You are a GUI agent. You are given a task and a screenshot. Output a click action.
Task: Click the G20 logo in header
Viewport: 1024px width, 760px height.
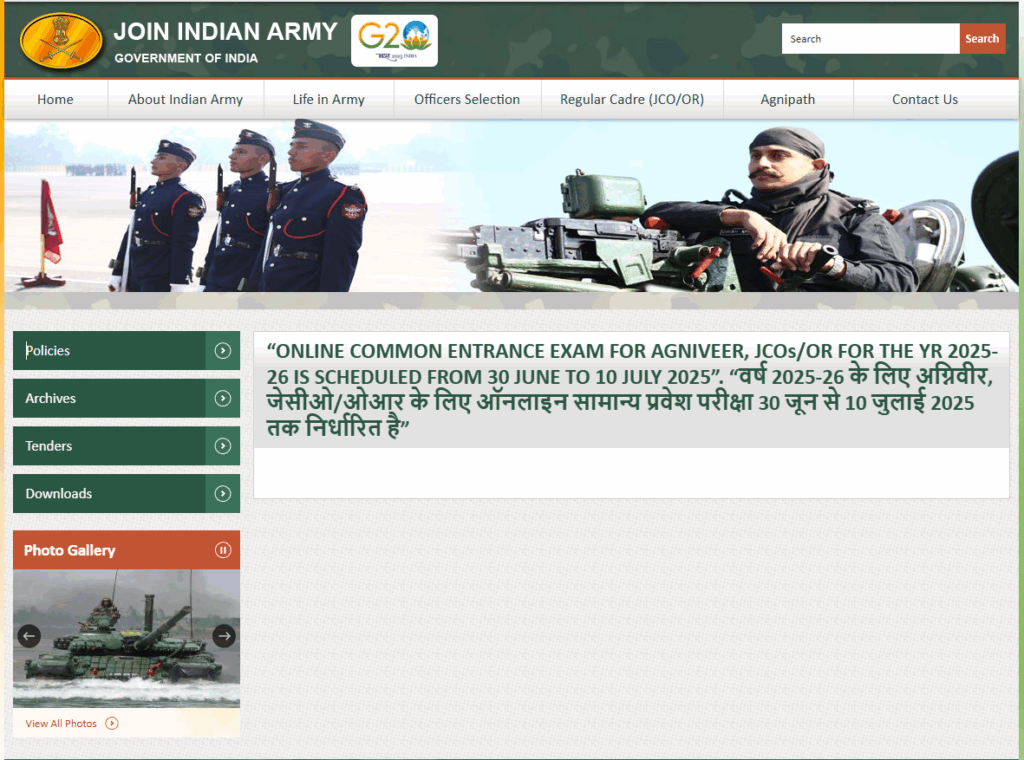coord(394,41)
